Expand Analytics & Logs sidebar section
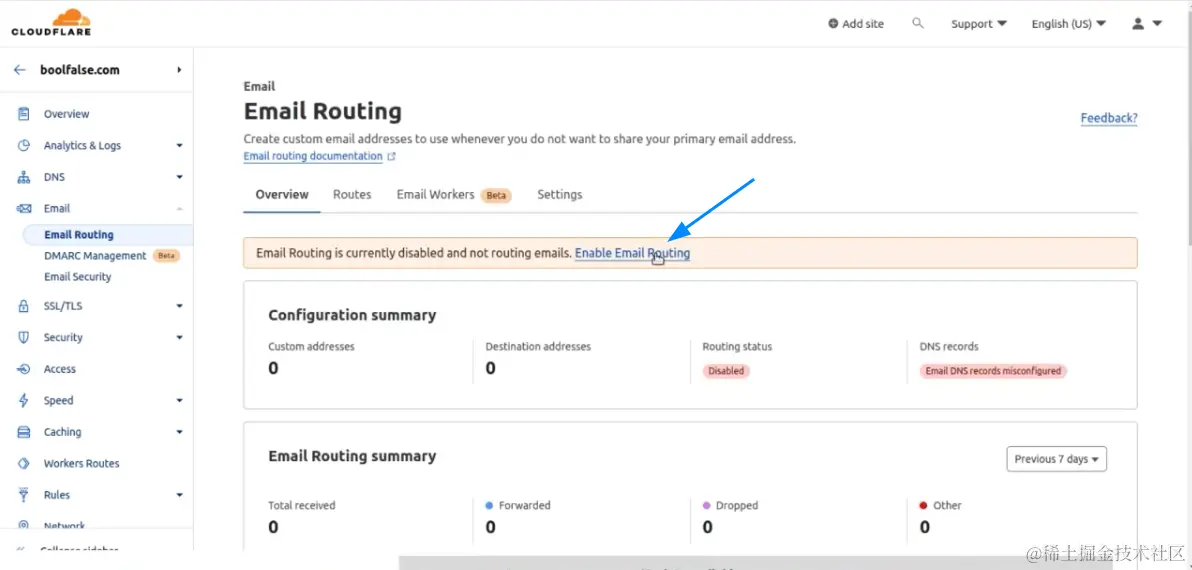The image size is (1192, 570). [179, 145]
